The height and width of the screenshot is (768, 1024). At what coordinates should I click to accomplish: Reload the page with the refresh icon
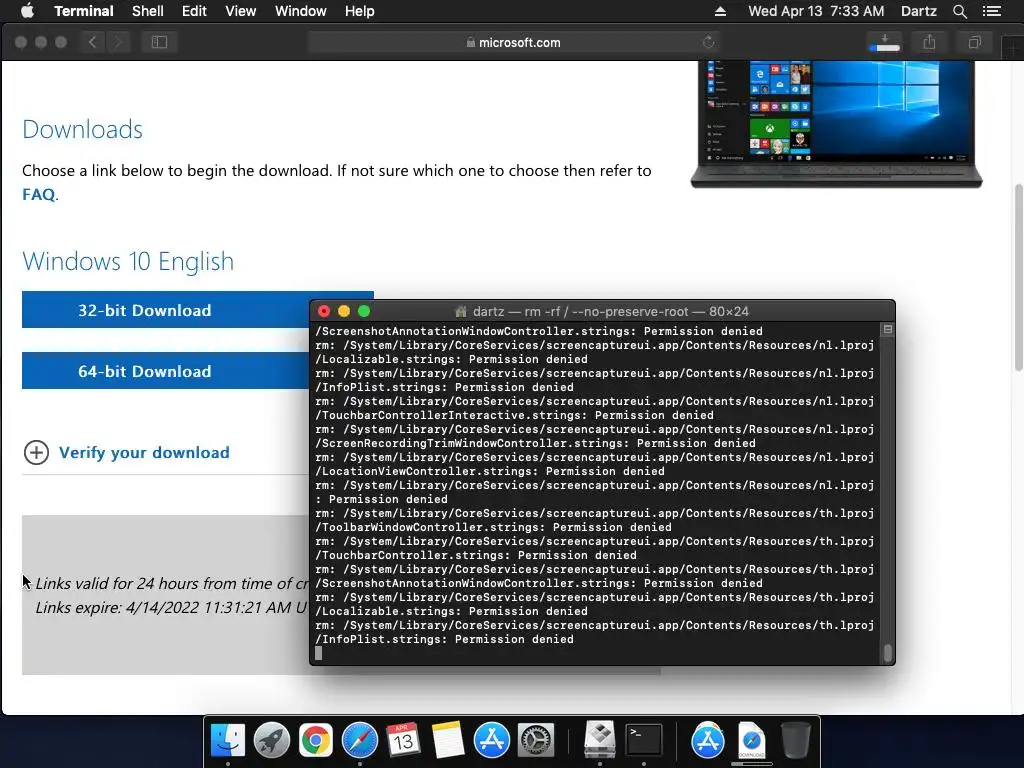click(x=709, y=42)
